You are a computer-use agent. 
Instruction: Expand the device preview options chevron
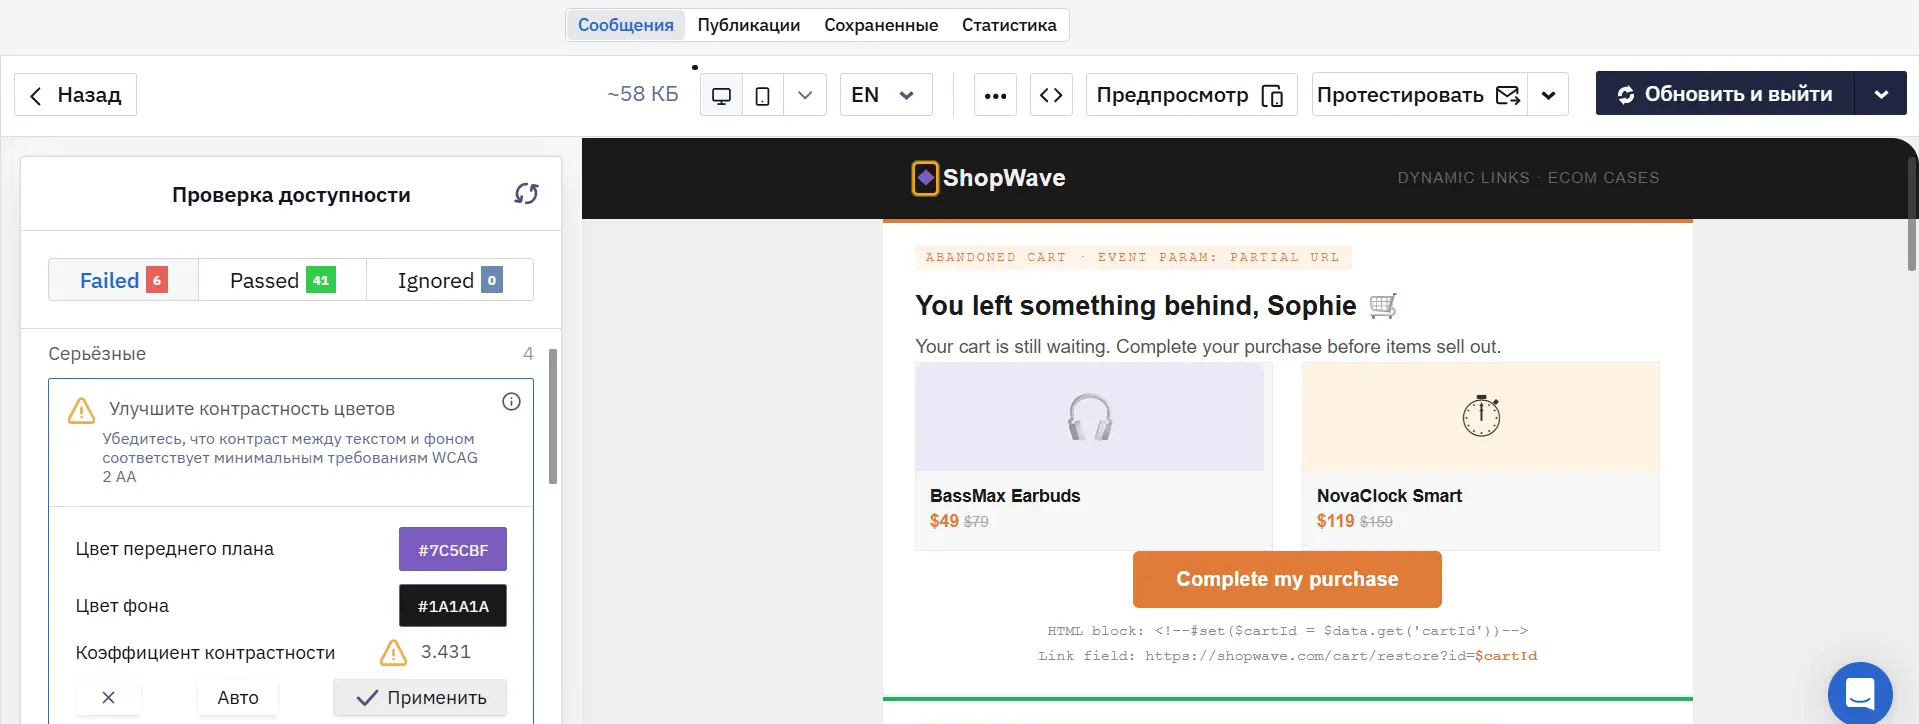coord(805,95)
